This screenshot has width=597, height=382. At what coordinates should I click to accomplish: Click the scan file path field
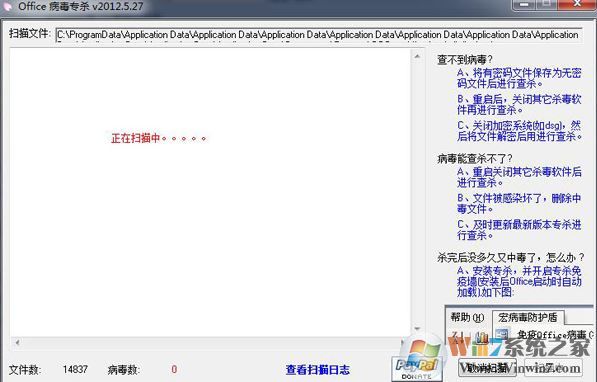(x=319, y=35)
